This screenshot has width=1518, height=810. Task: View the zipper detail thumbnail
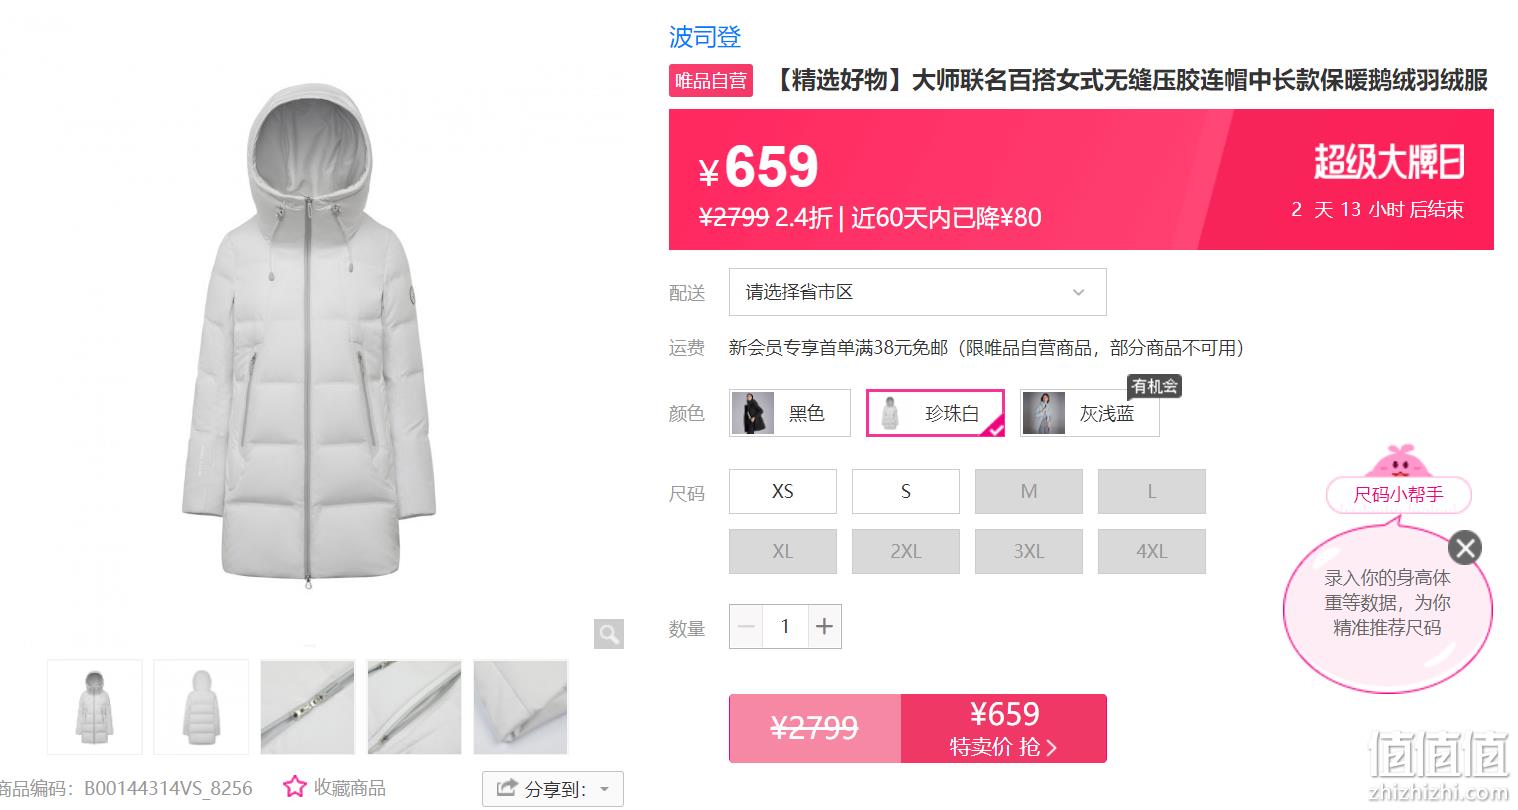[308, 707]
